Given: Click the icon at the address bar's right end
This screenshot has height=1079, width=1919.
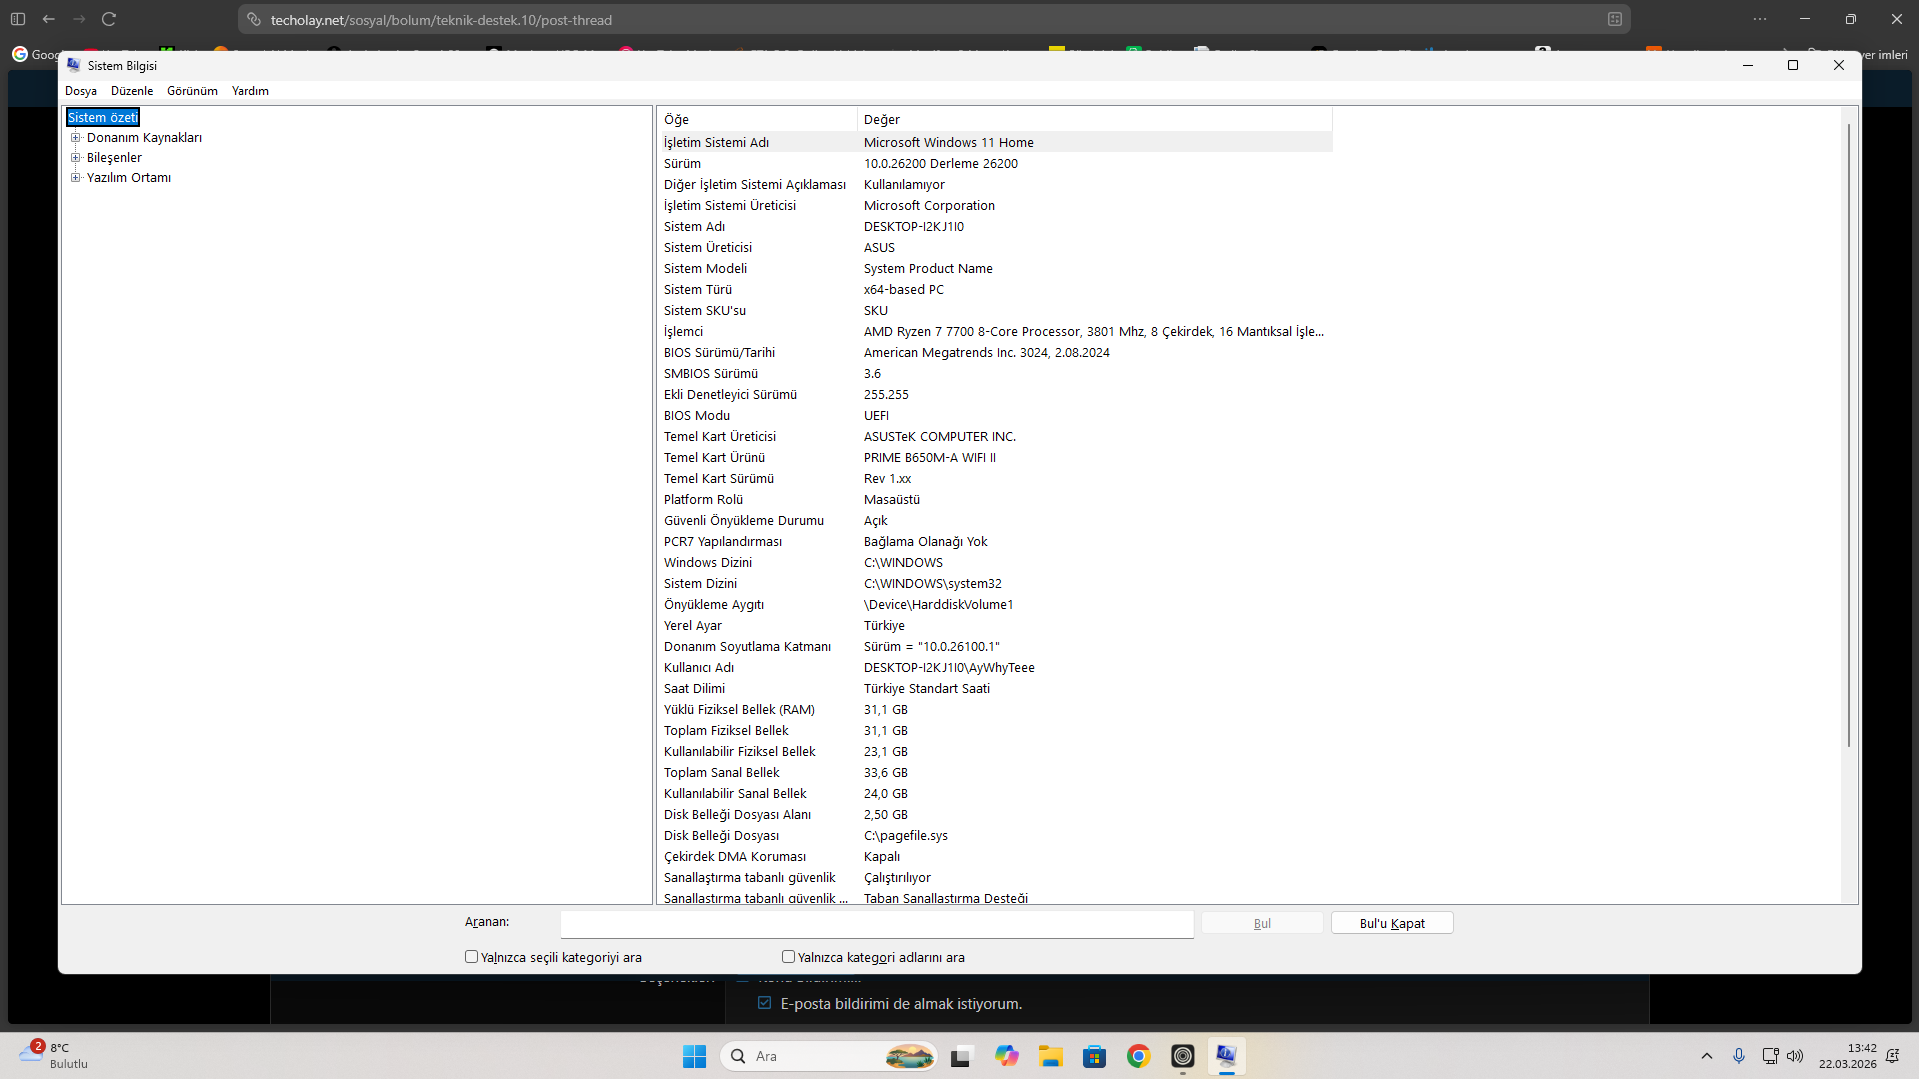Looking at the screenshot, I should tap(1615, 19).
